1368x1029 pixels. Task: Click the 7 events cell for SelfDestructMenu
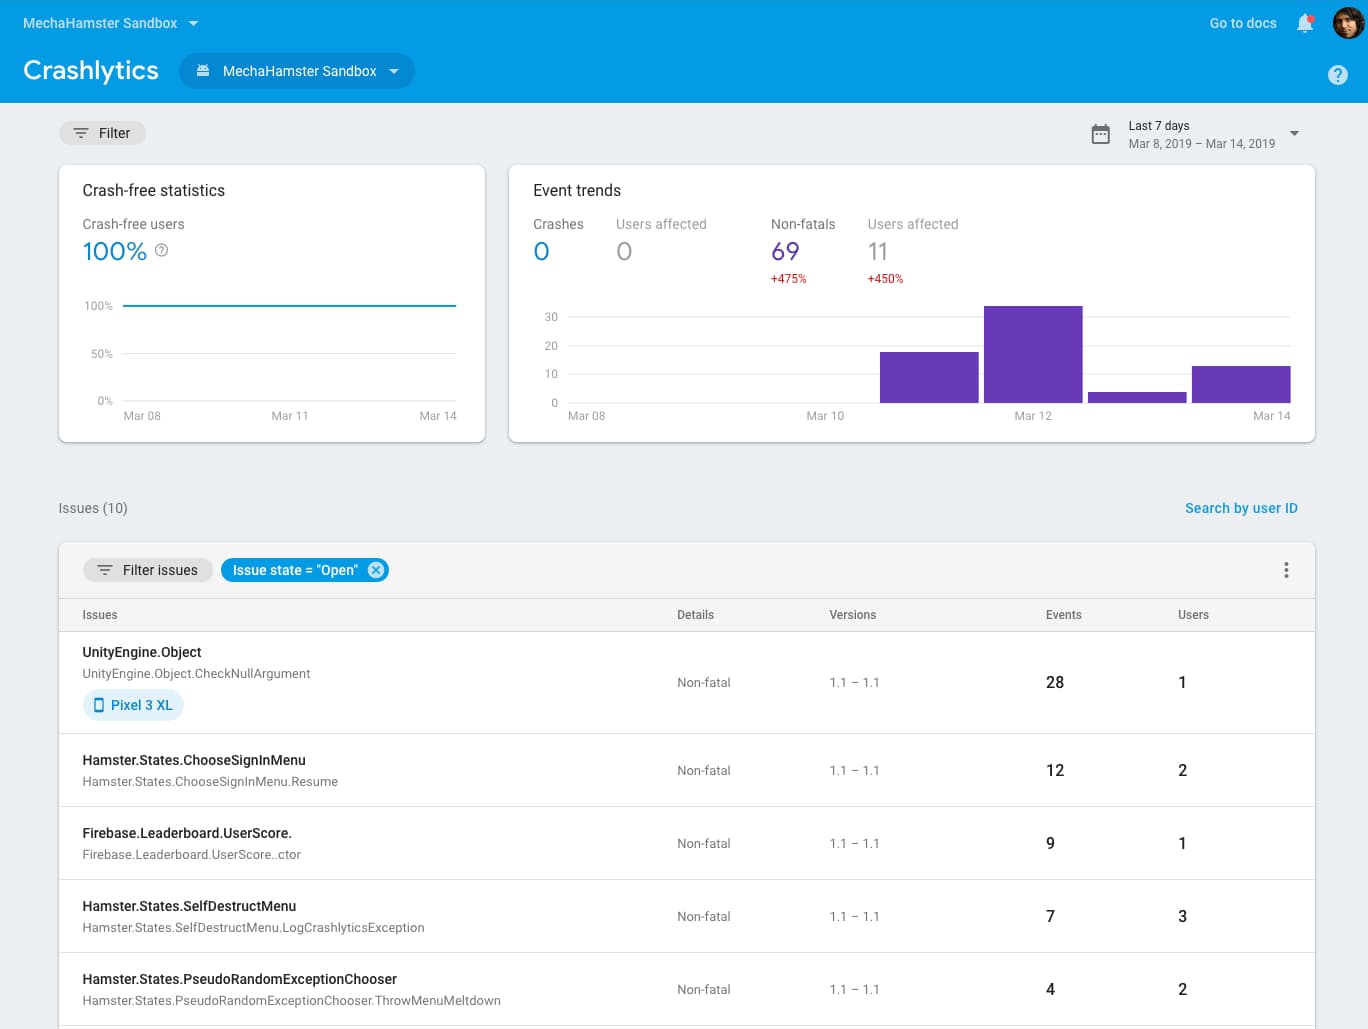point(1050,916)
